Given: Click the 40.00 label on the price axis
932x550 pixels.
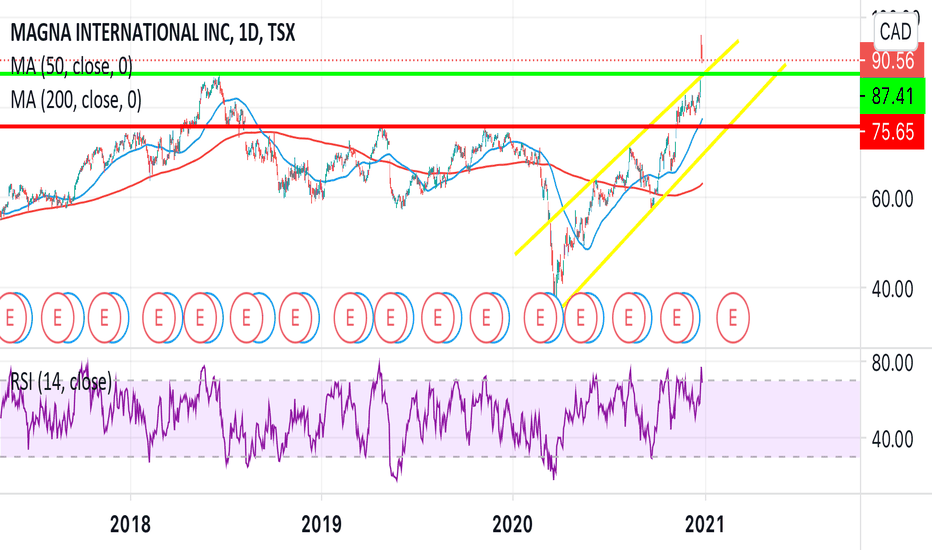Looking at the screenshot, I should point(893,290).
